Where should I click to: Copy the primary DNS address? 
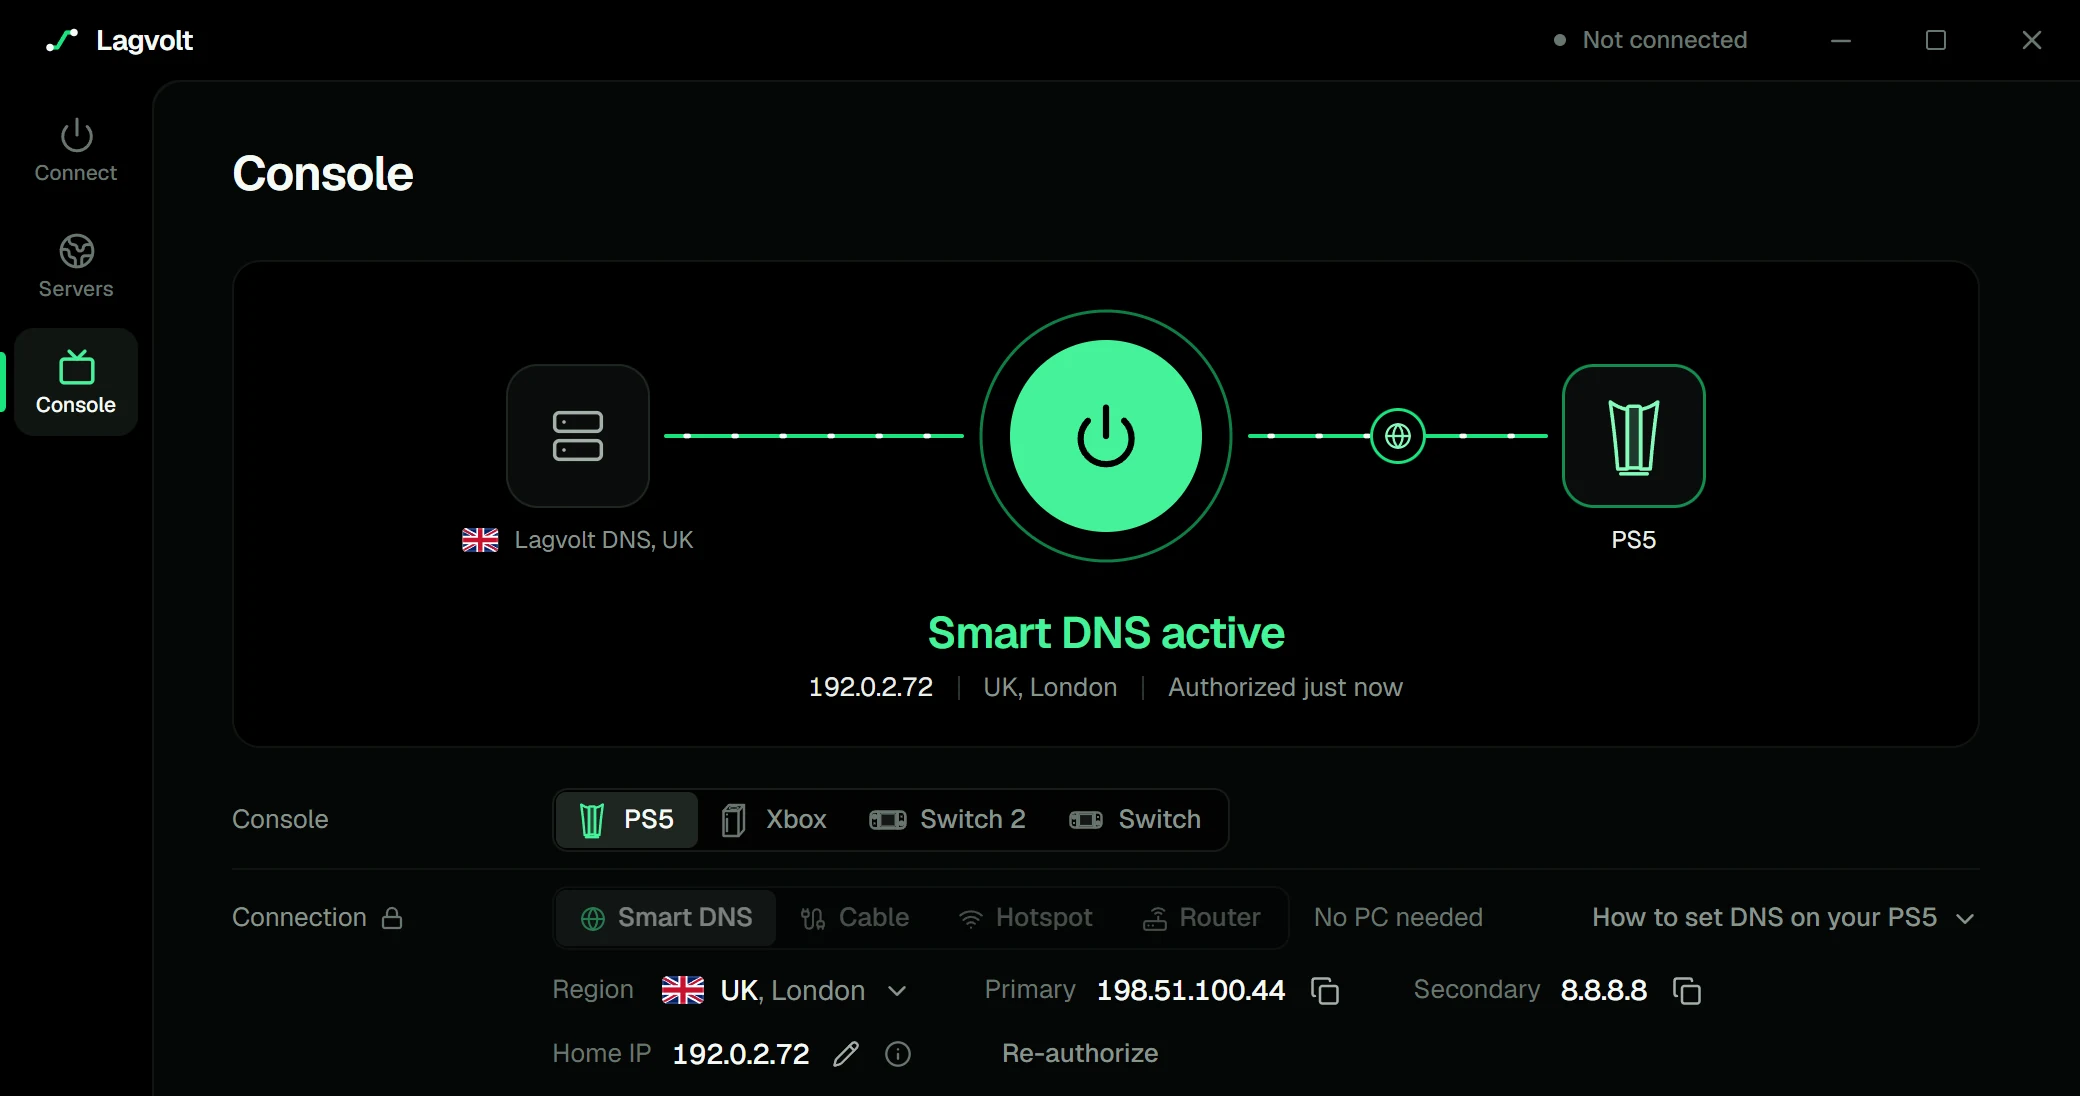[1325, 990]
